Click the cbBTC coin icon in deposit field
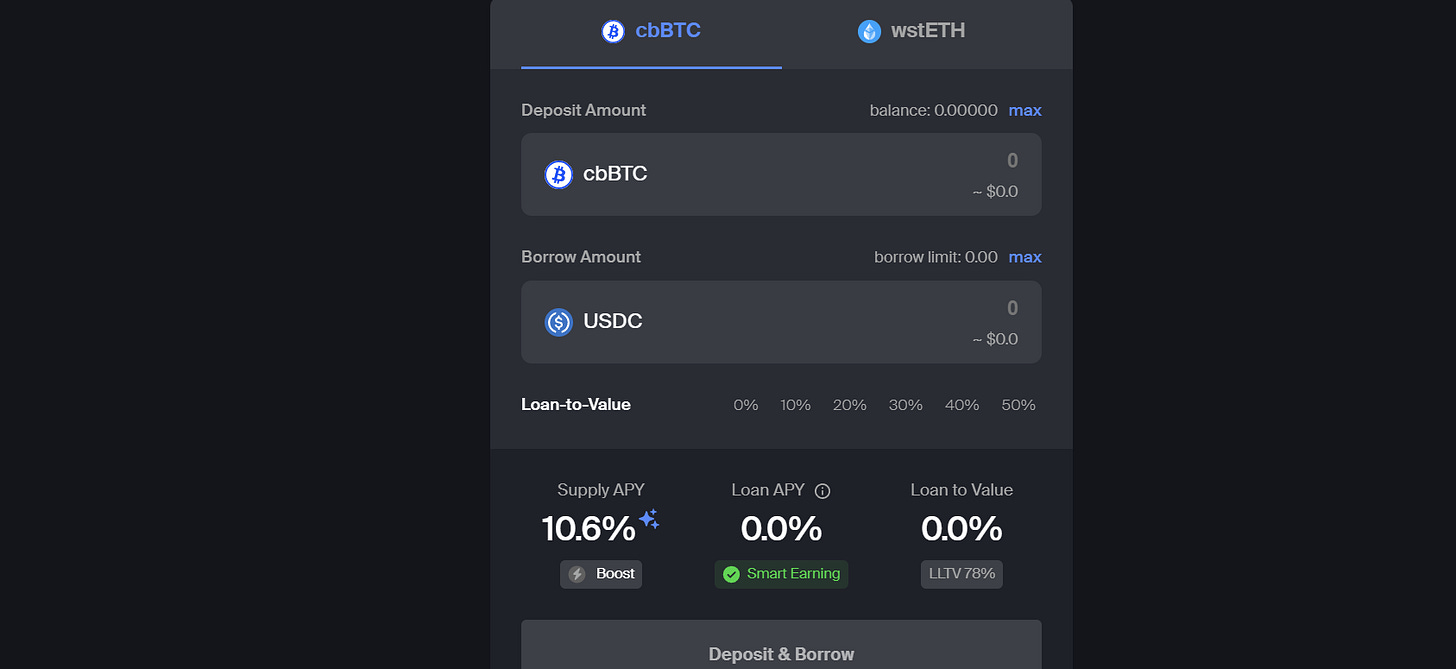This screenshot has height=669, width=1456. pos(558,174)
